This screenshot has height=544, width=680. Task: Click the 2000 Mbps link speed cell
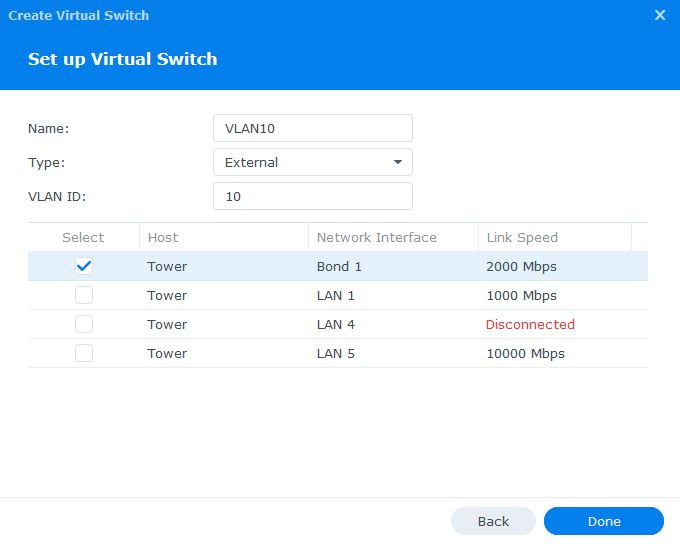(x=521, y=266)
